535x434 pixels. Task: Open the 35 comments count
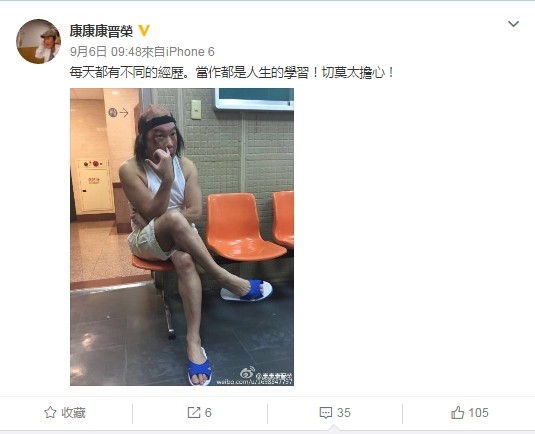click(344, 413)
